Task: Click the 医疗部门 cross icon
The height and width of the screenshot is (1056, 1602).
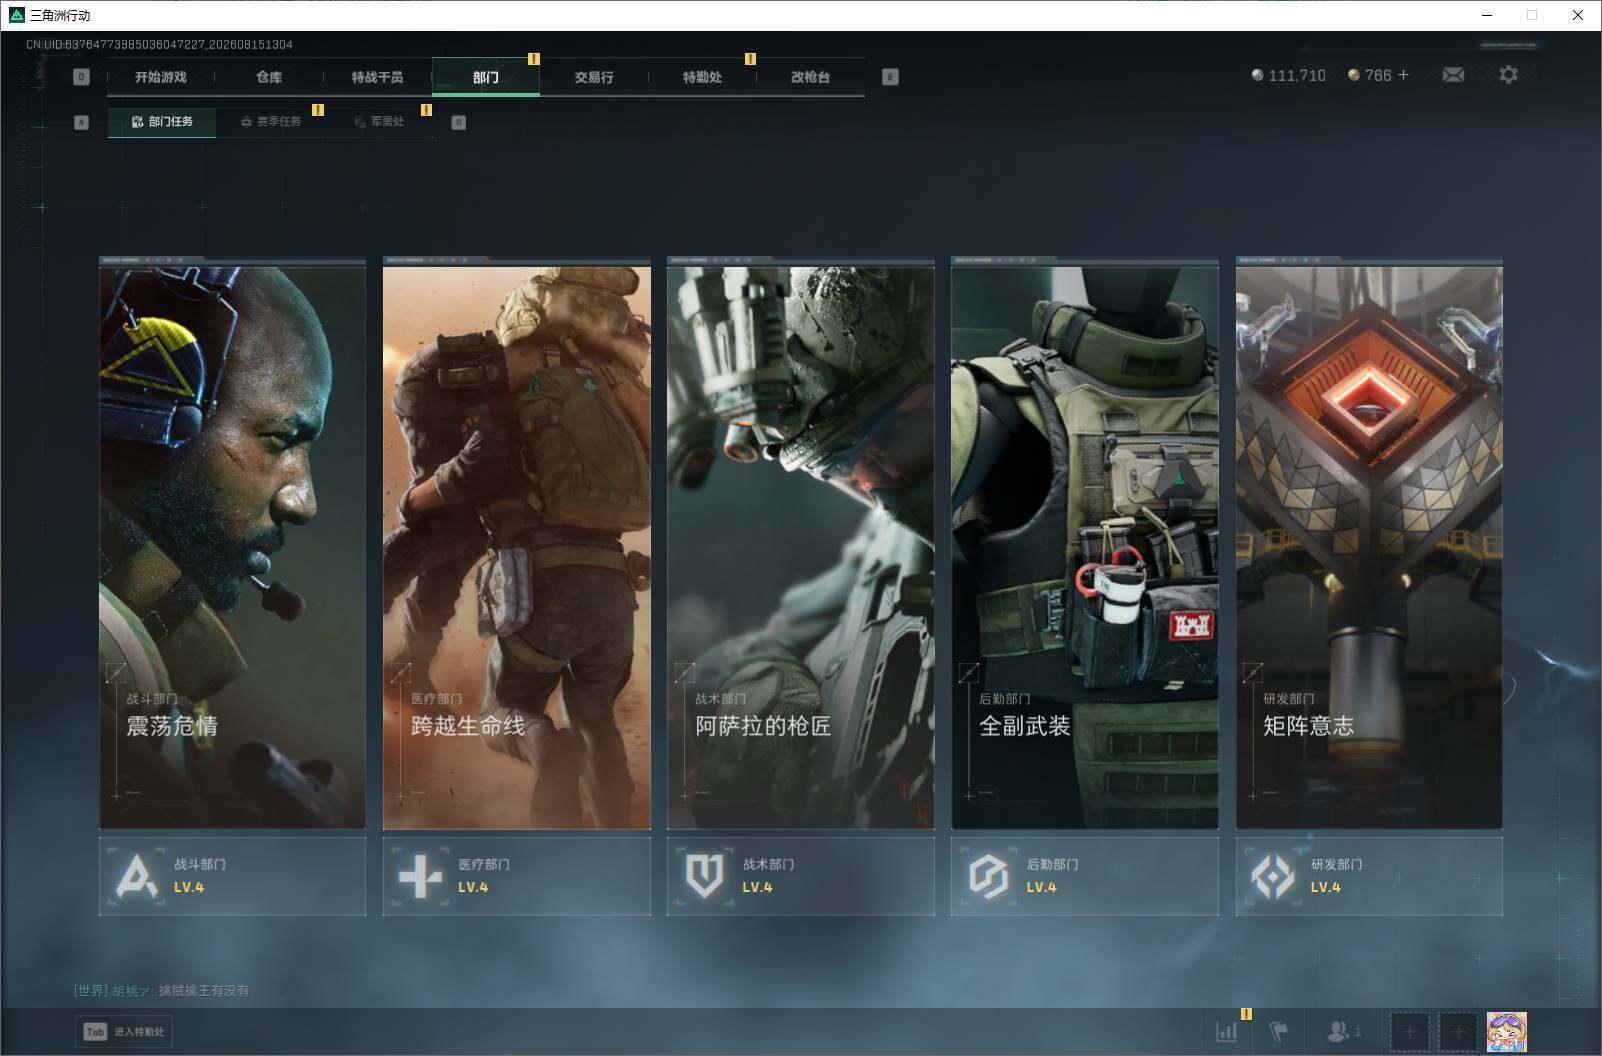Action: 420,877
